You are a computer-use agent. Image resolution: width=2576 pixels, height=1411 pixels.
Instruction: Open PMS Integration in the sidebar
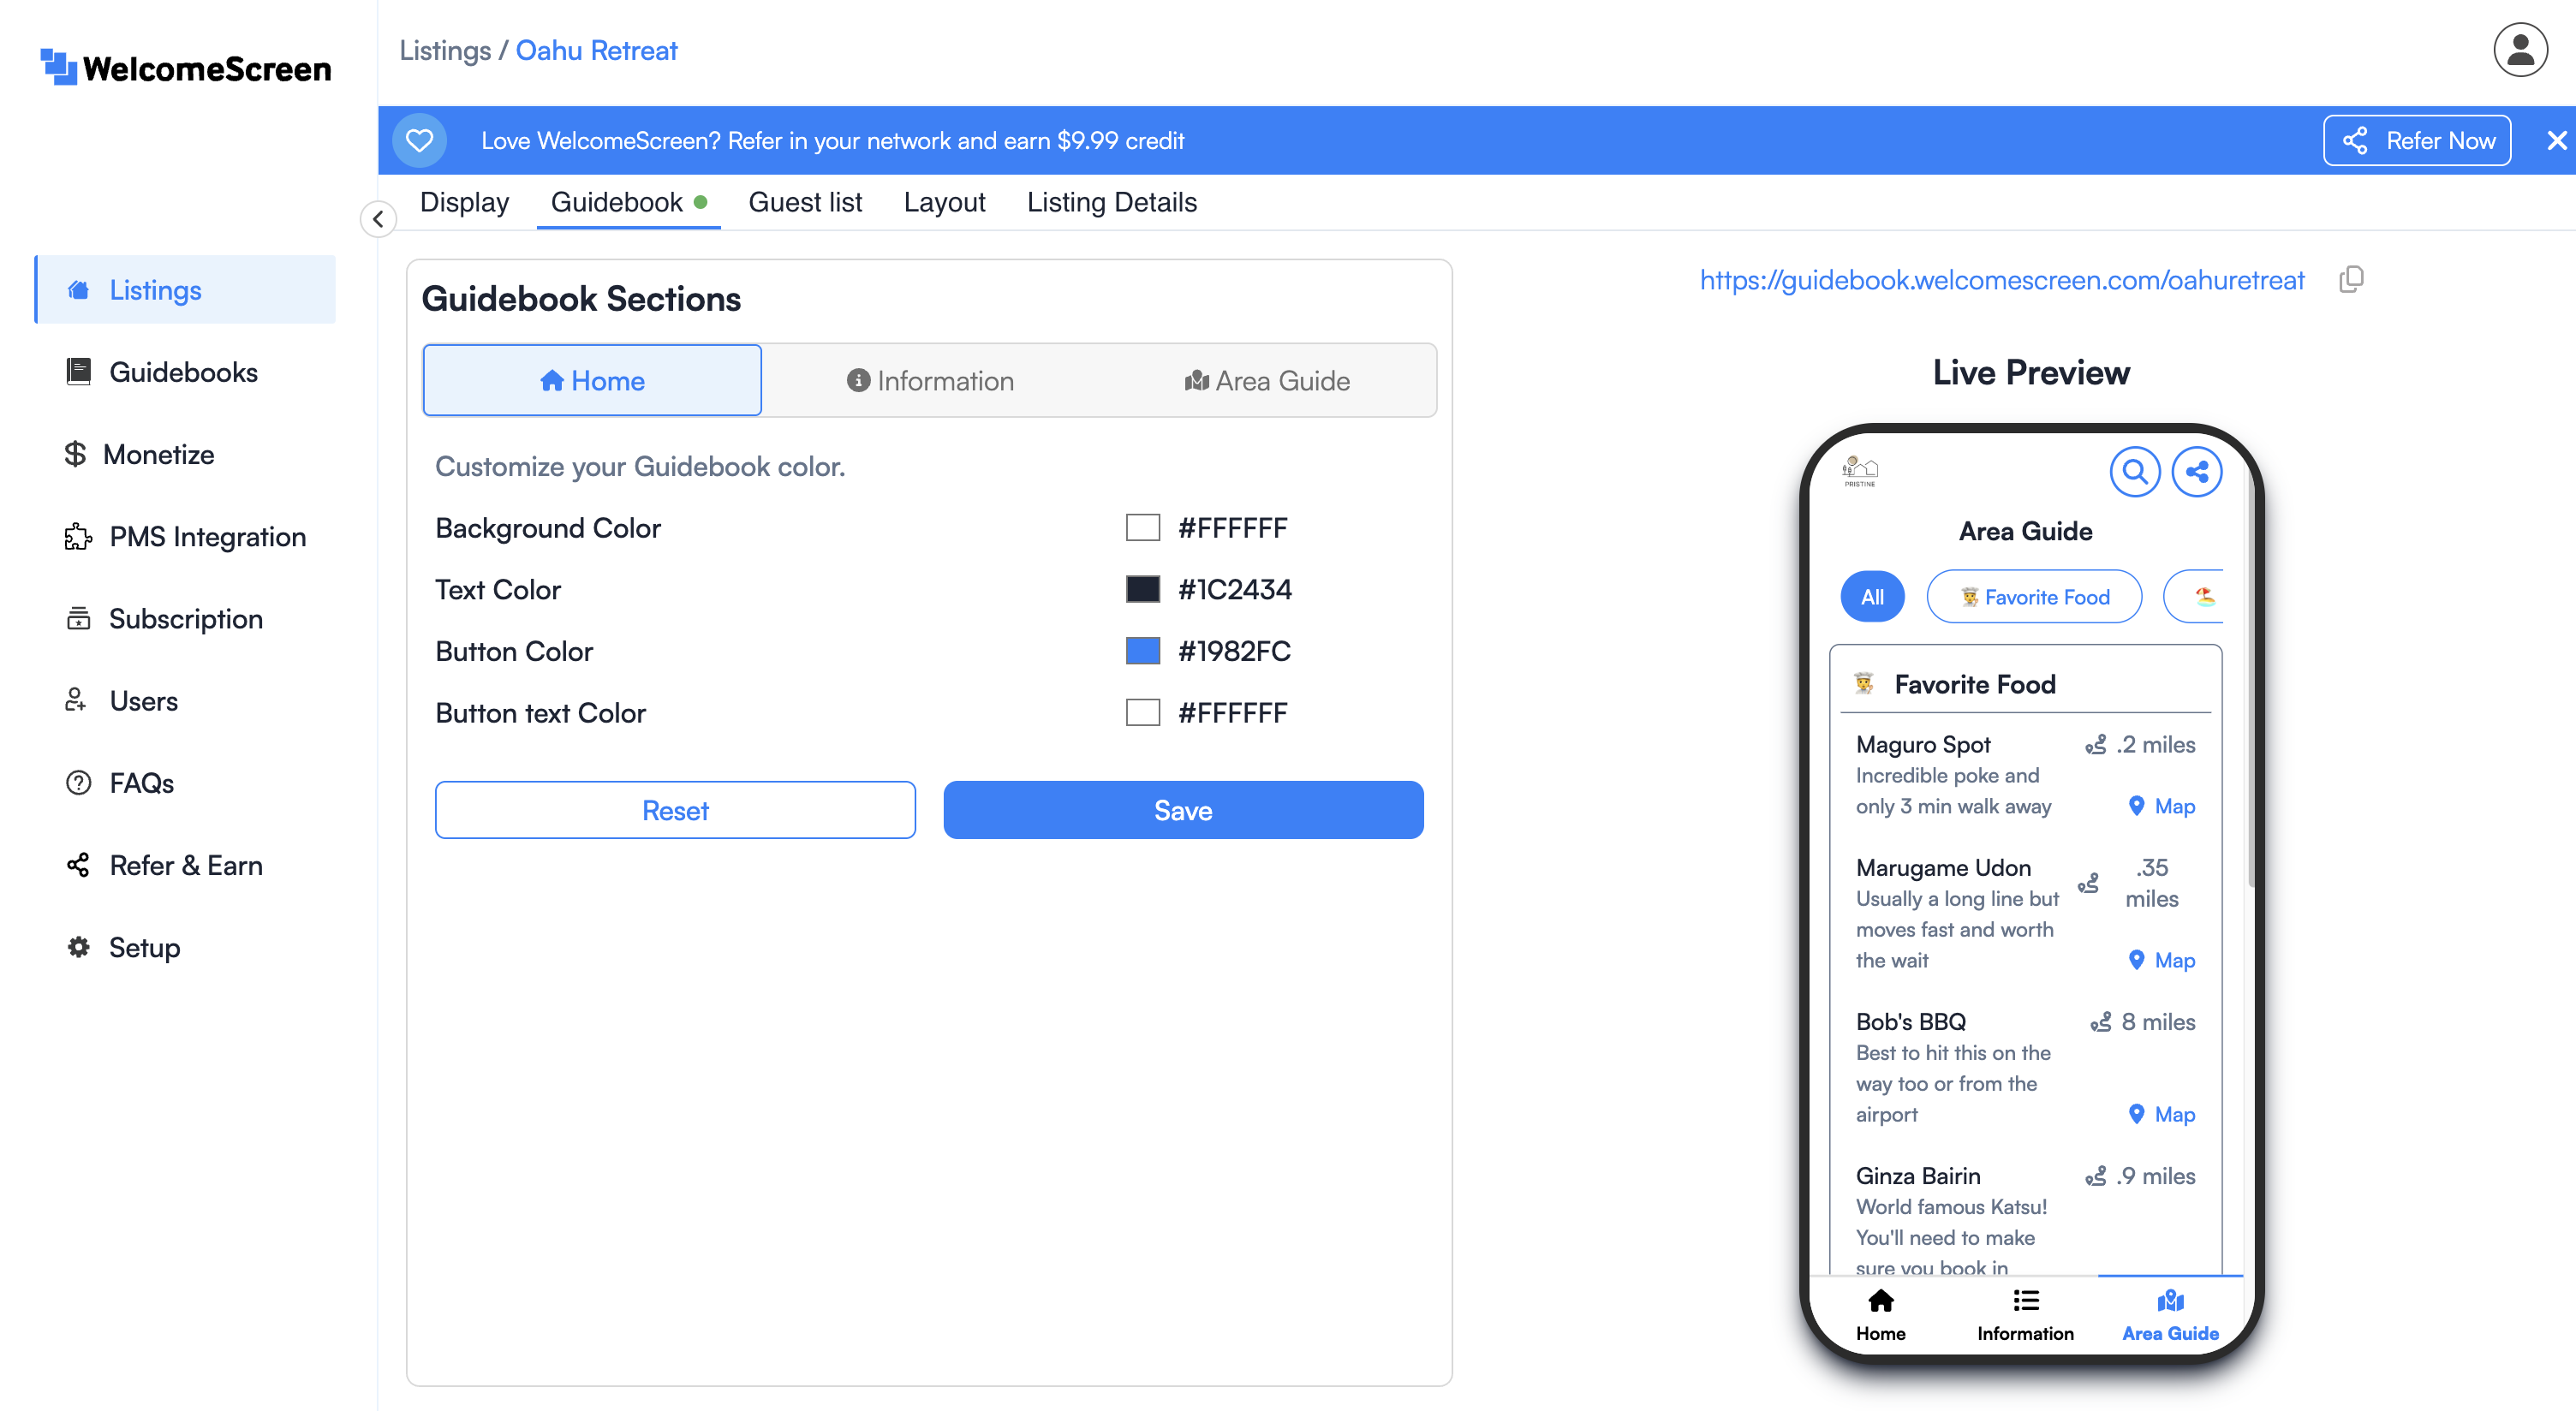186,536
